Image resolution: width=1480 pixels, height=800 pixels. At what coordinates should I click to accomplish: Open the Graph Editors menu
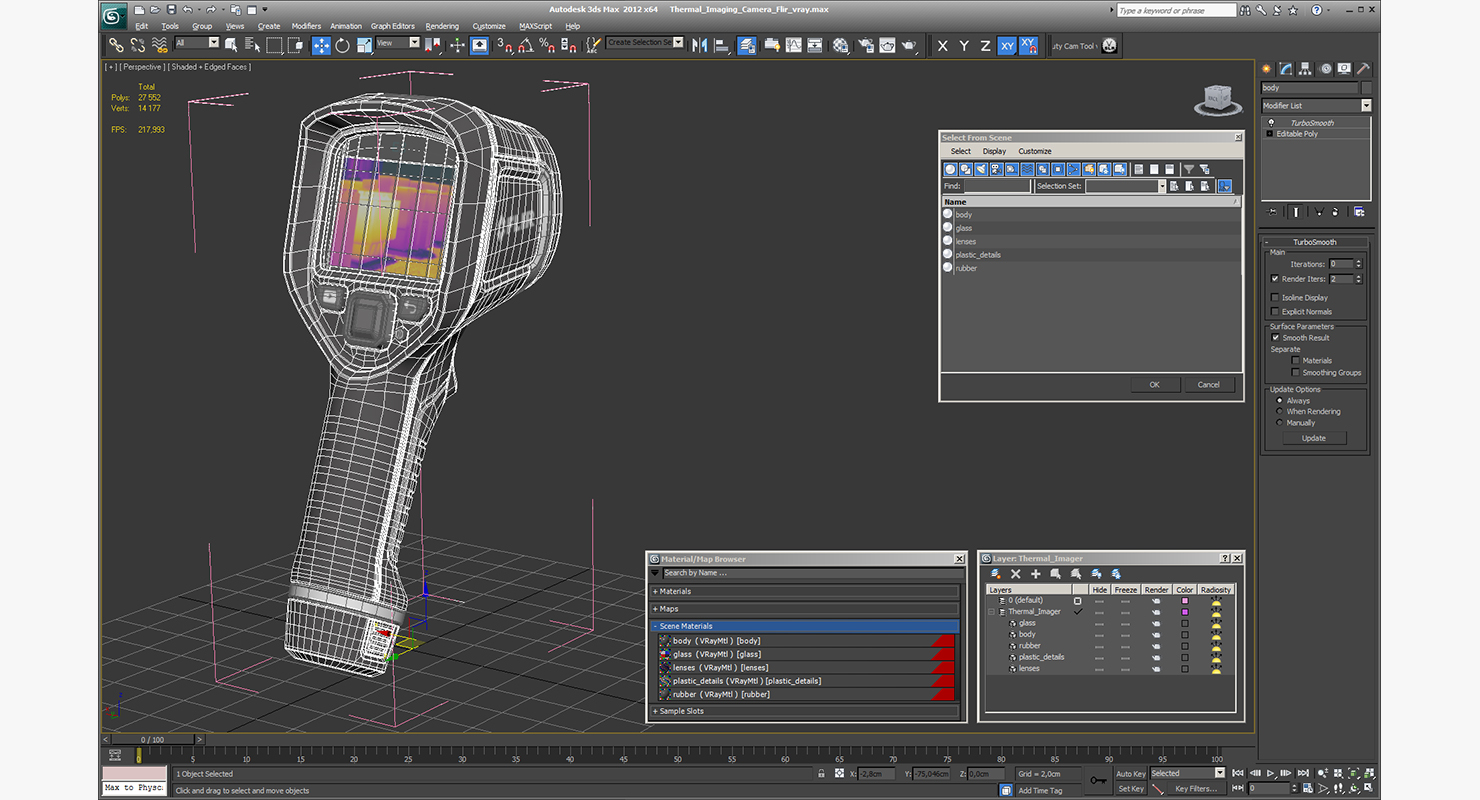click(x=393, y=26)
